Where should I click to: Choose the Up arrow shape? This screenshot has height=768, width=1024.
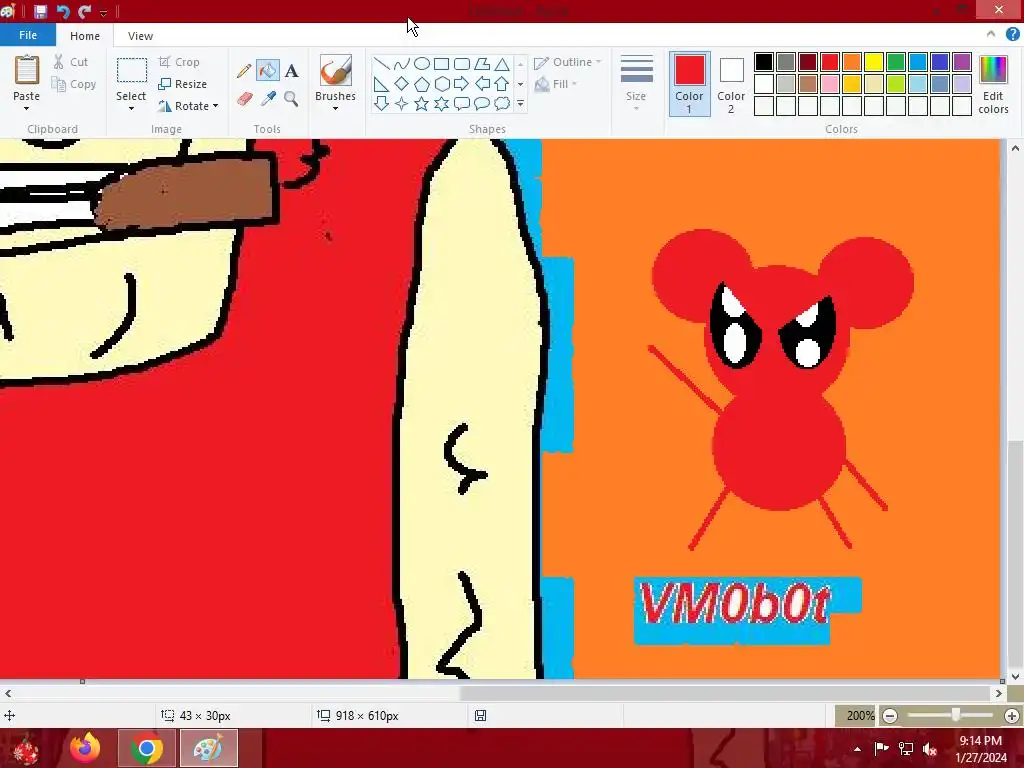coord(502,84)
